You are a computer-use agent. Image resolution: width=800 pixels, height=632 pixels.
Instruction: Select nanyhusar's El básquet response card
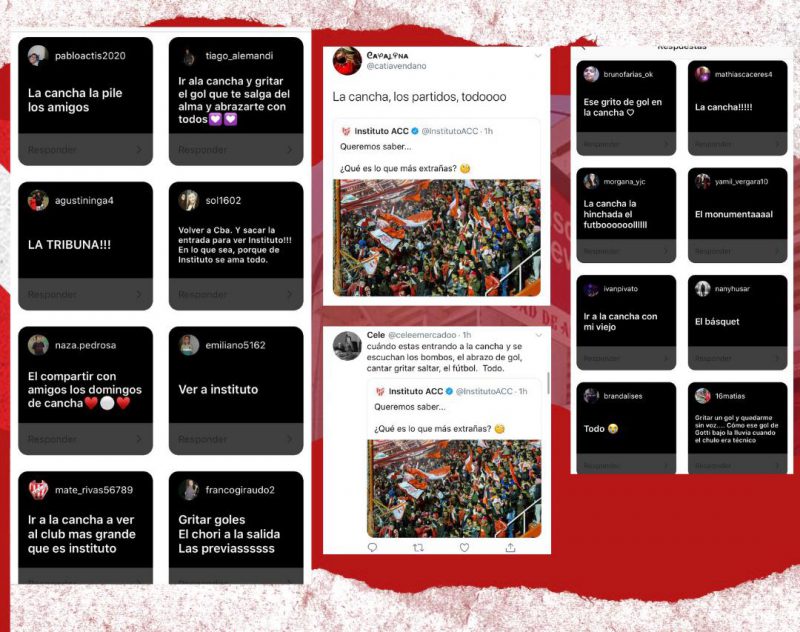click(737, 322)
